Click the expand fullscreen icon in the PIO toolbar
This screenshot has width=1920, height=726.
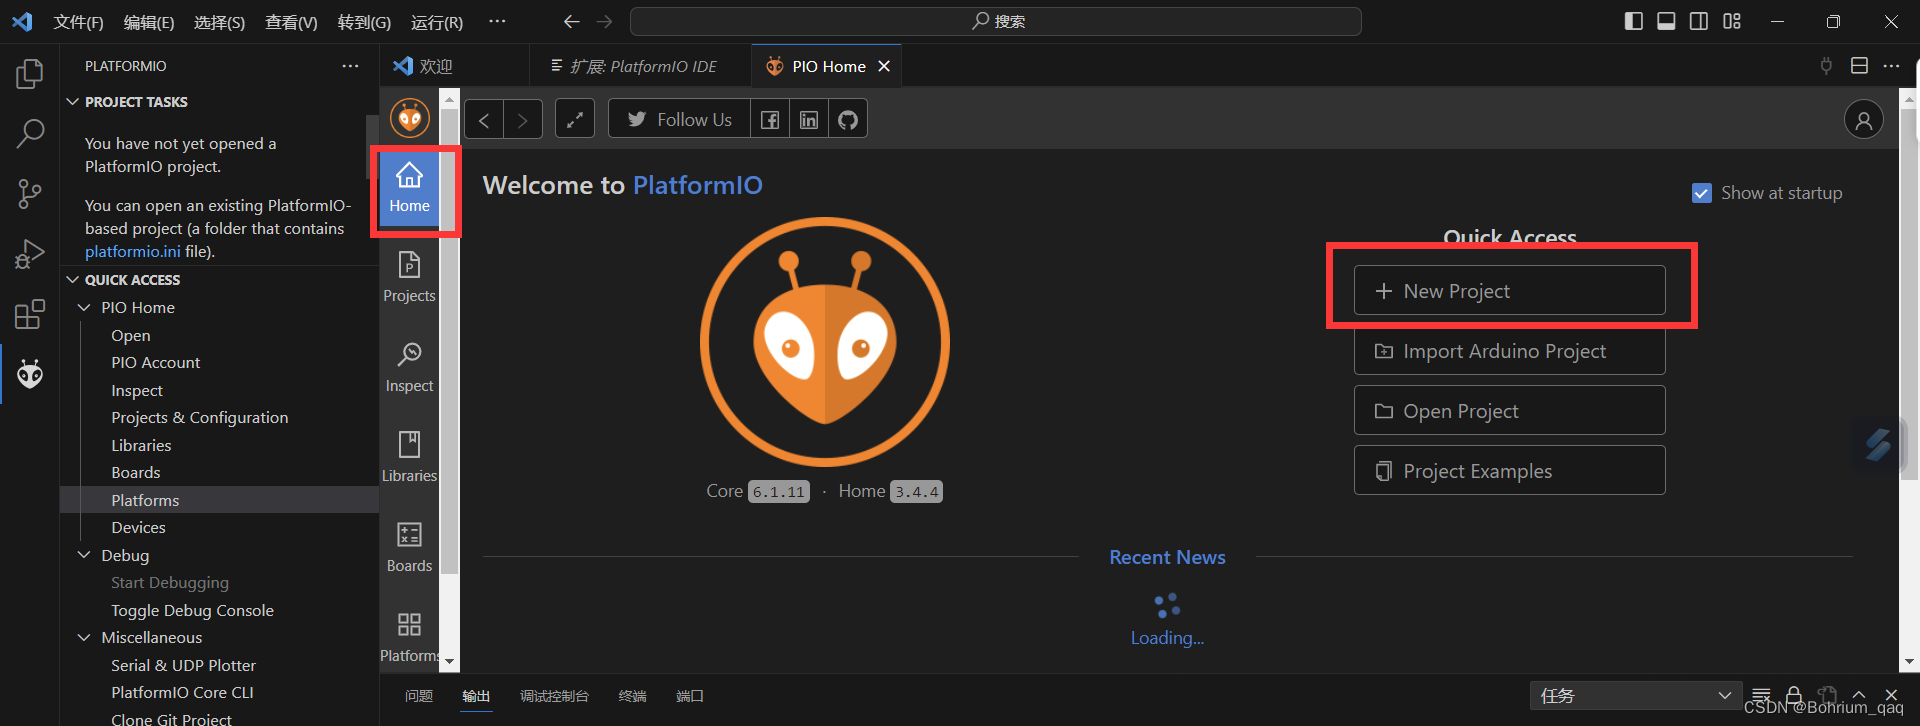tap(575, 120)
